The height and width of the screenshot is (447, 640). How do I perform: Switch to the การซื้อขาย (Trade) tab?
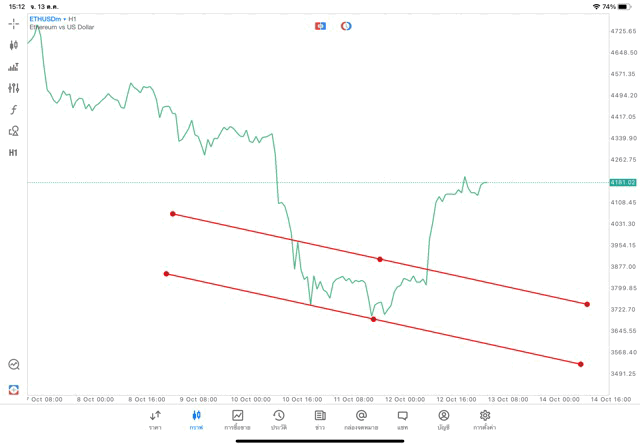(x=237, y=419)
